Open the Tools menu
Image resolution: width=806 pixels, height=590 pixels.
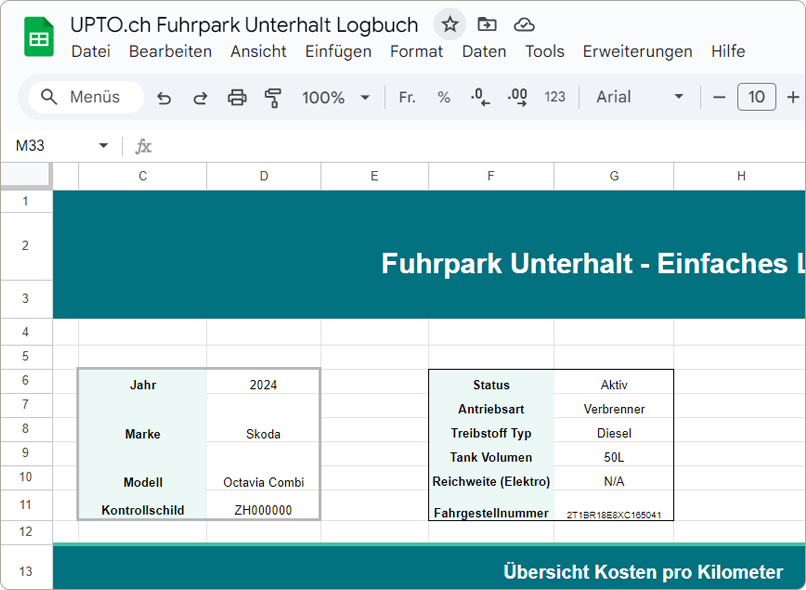(x=544, y=51)
